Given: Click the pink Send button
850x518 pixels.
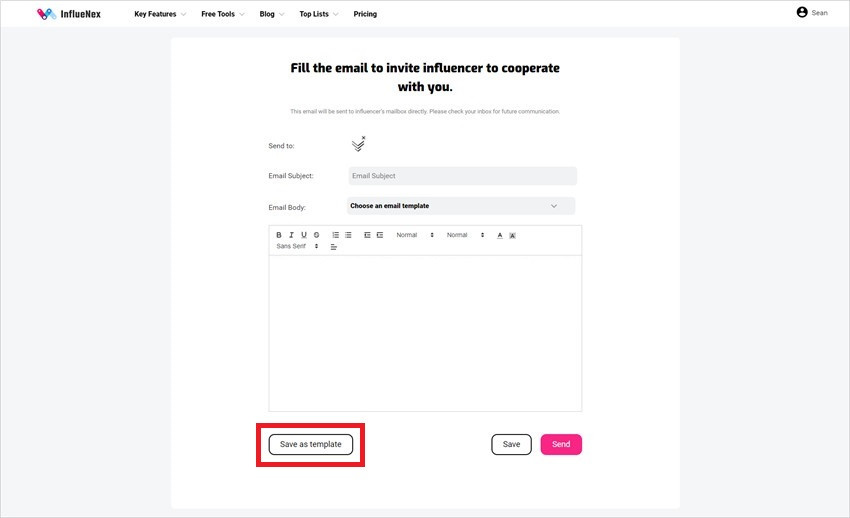Looking at the screenshot, I should pyautogui.click(x=561, y=444).
